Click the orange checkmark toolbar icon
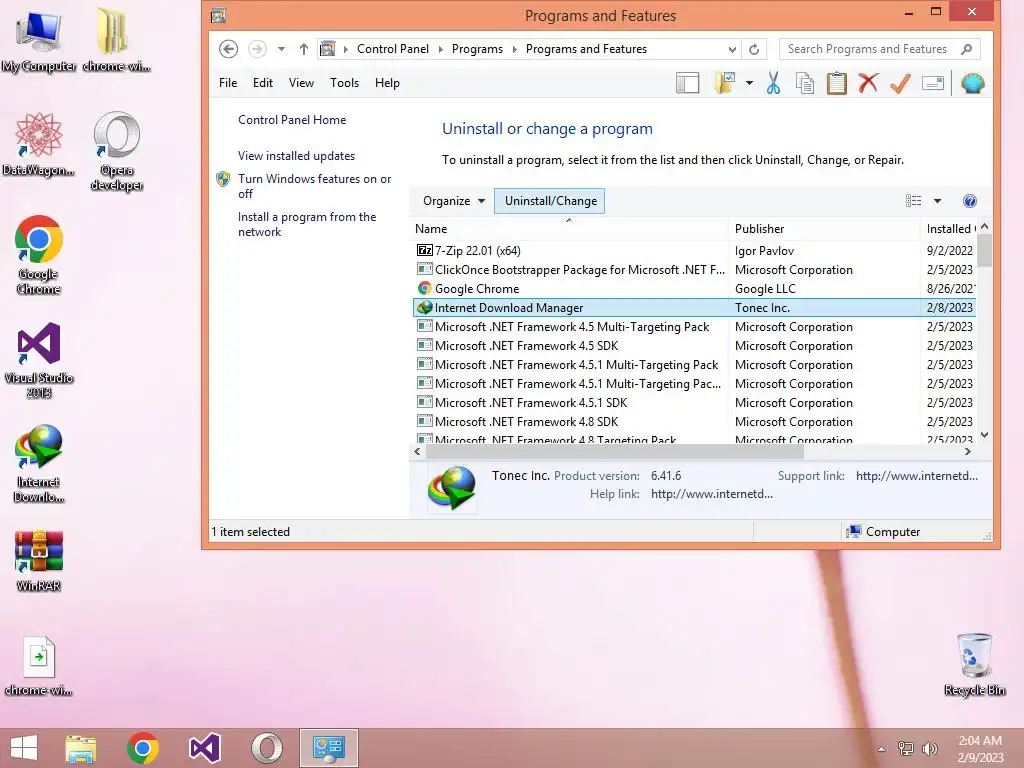 (x=900, y=84)
